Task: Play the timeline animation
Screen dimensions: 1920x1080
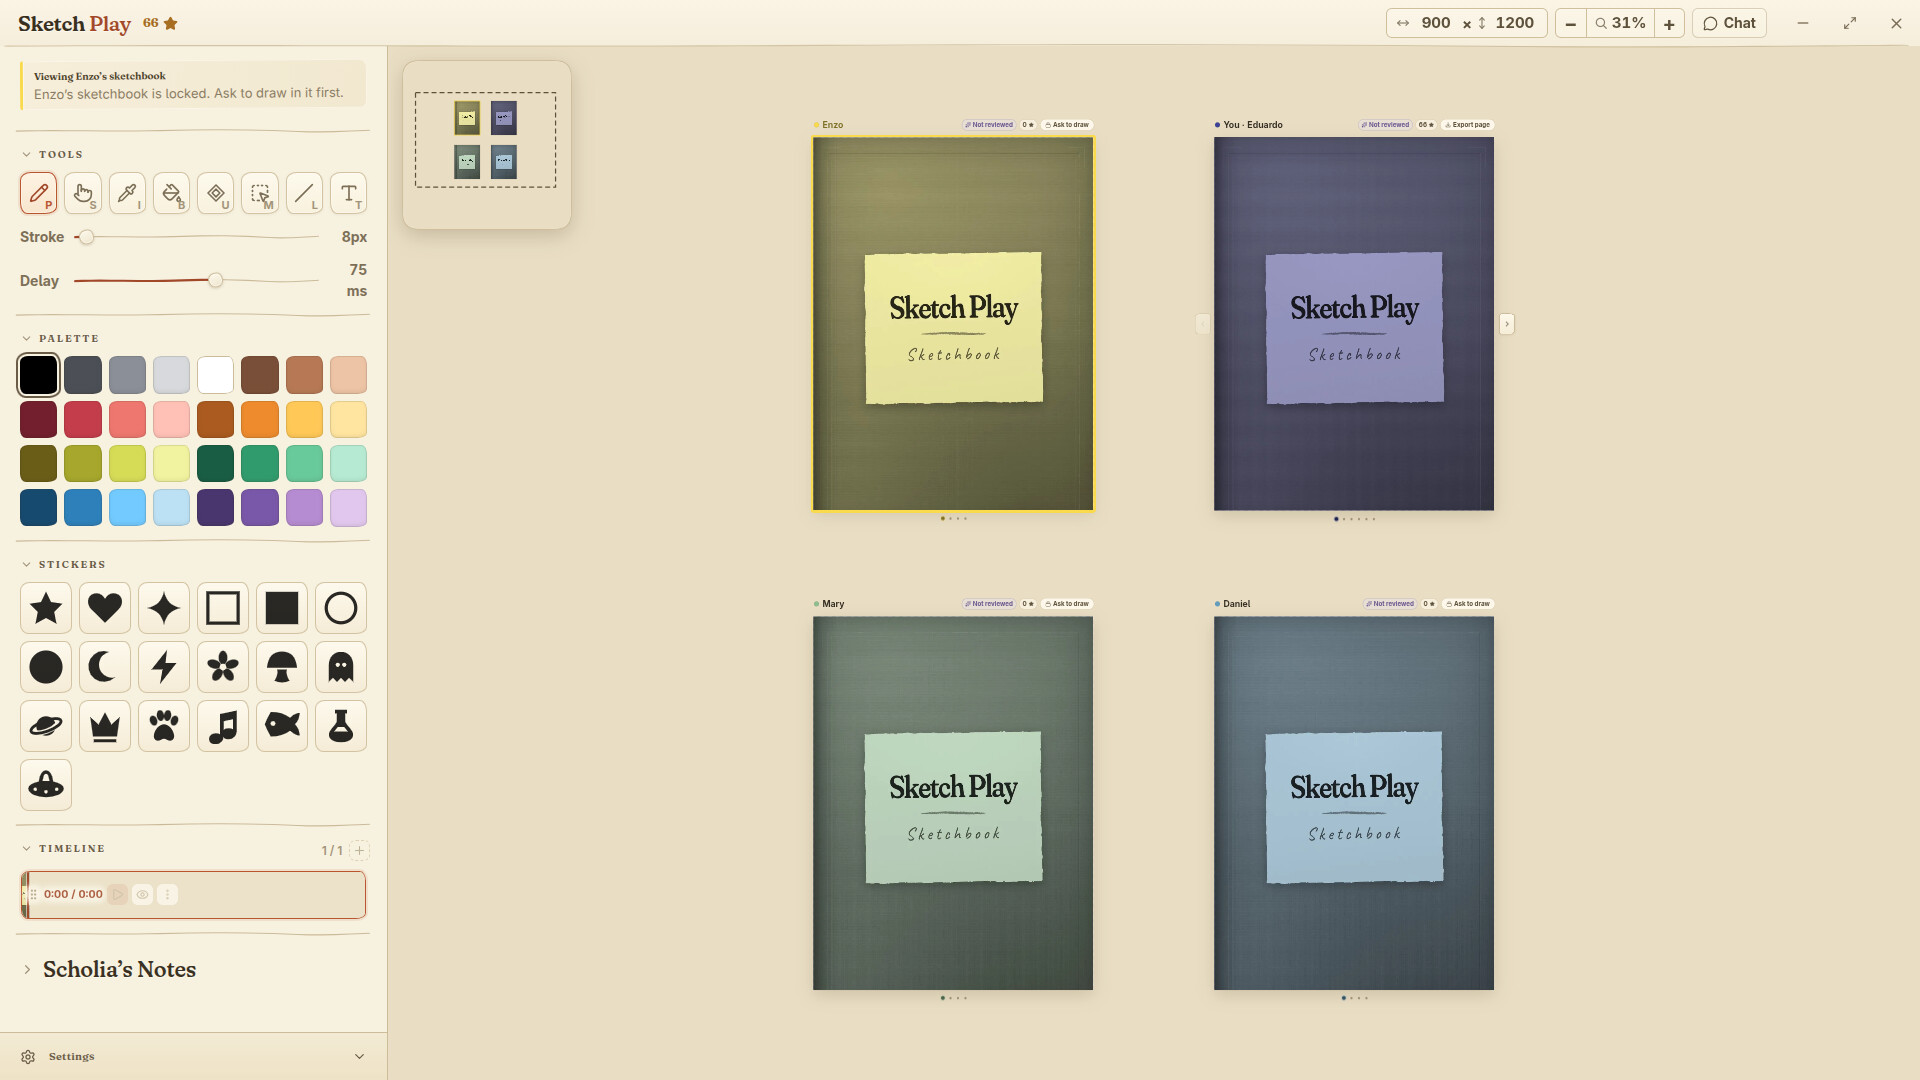Action: click(118, 895)
